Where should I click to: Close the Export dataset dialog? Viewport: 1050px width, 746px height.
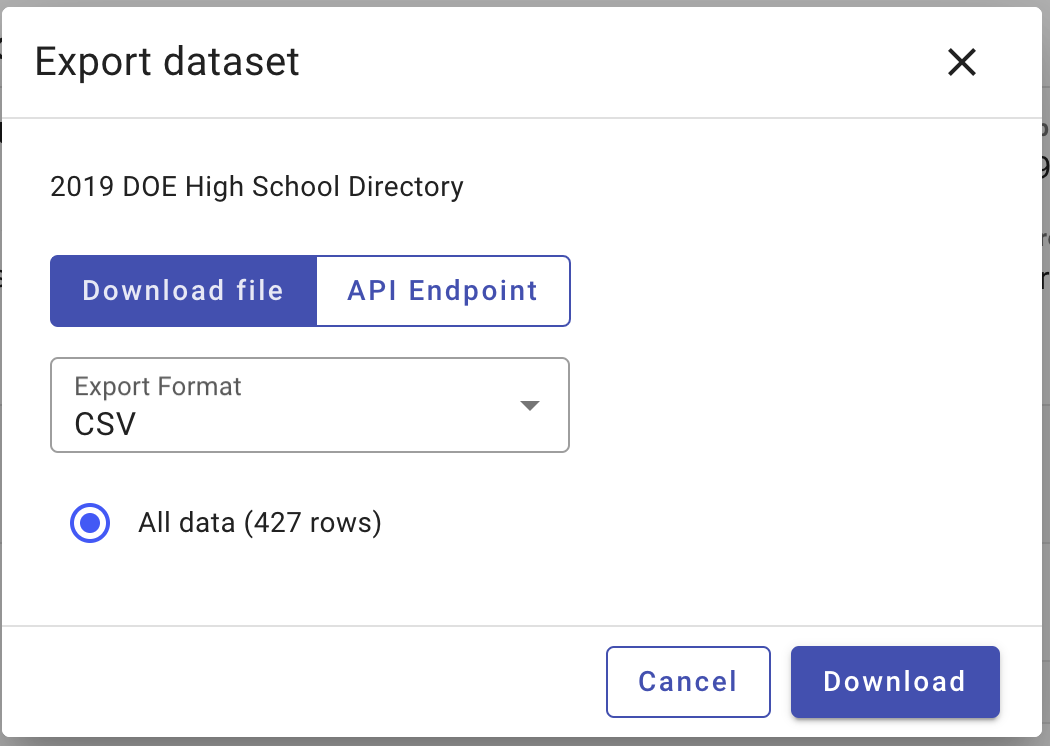coord(962,62)
